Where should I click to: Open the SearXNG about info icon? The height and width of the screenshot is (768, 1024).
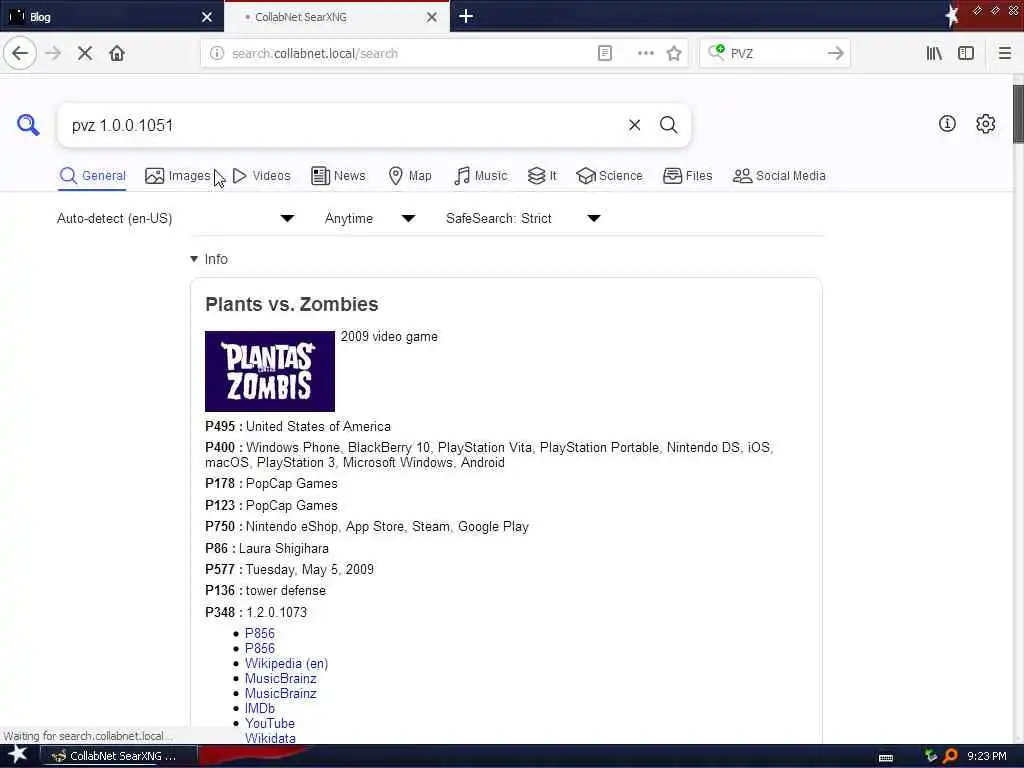[x=947, y=123]
